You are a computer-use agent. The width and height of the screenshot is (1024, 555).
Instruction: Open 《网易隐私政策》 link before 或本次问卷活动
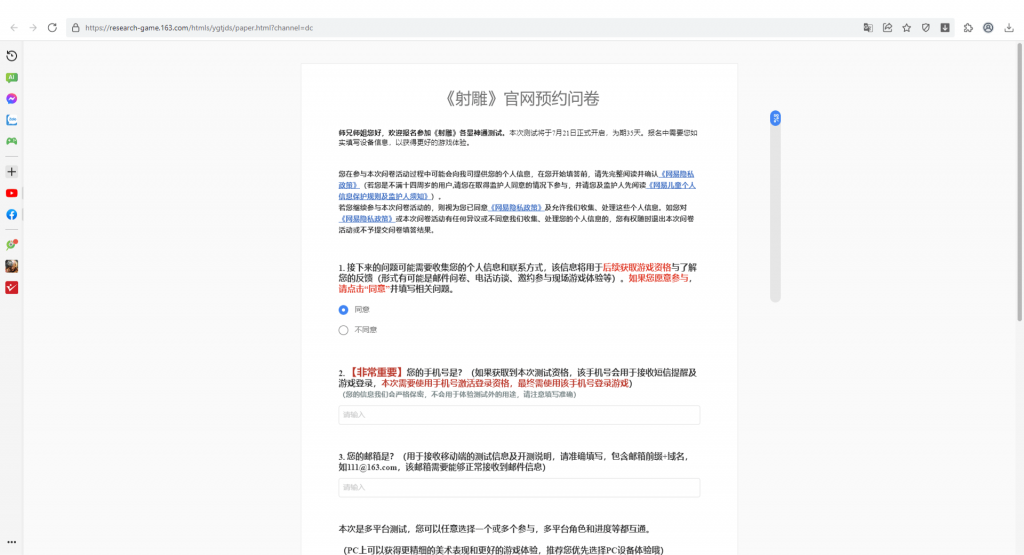click(366, 219)
